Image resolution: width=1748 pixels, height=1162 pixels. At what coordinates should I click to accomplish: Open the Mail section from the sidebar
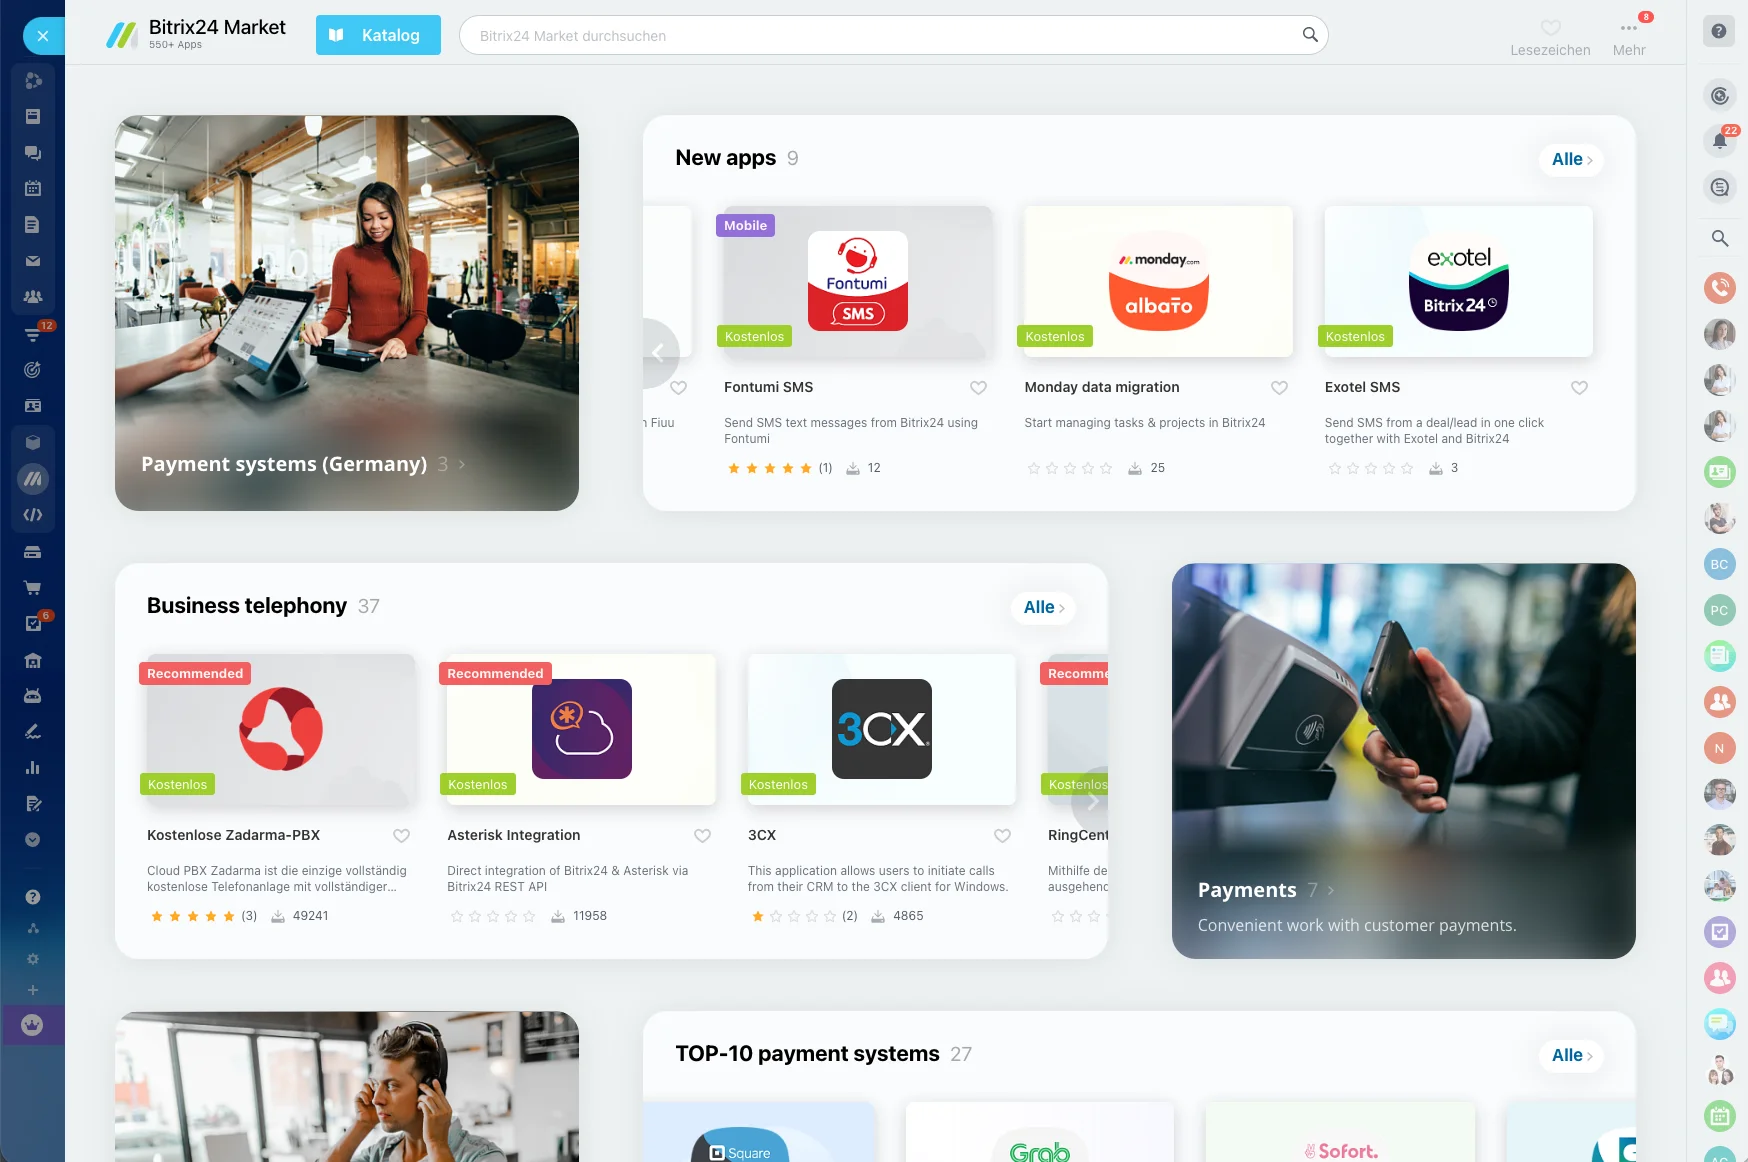[x=33, y=261]
